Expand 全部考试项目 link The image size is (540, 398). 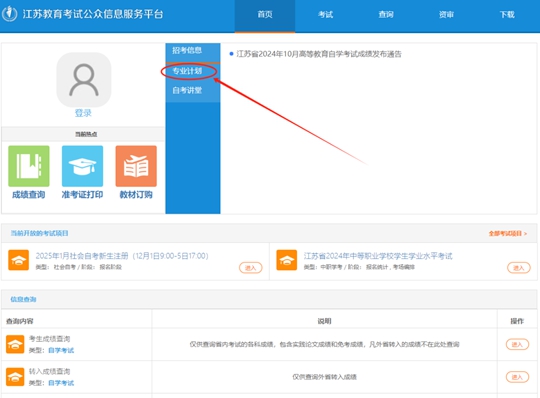(508, 233)
